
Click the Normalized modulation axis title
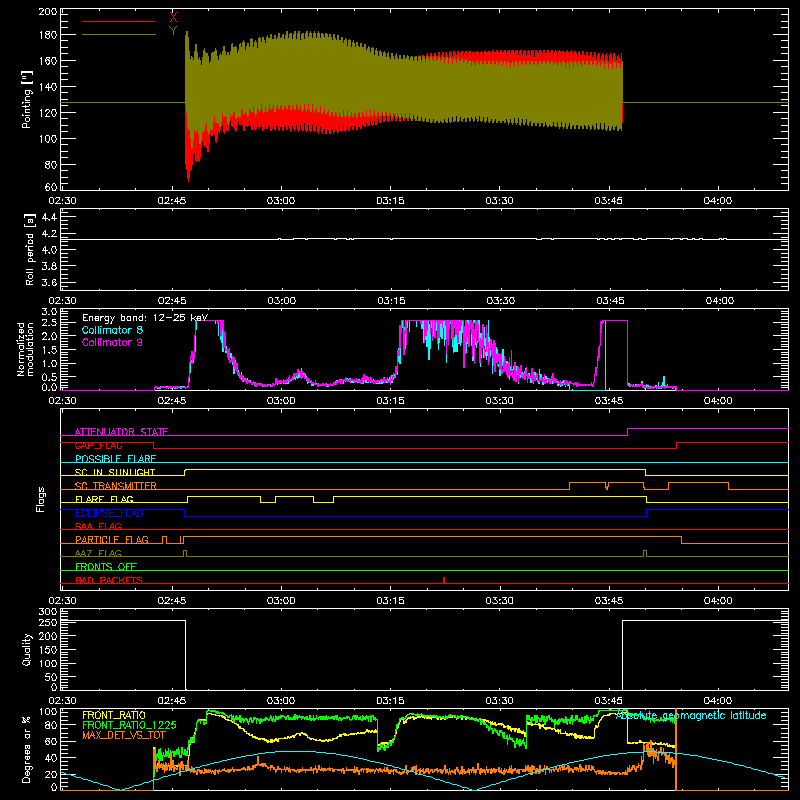[x=26, y=349]
